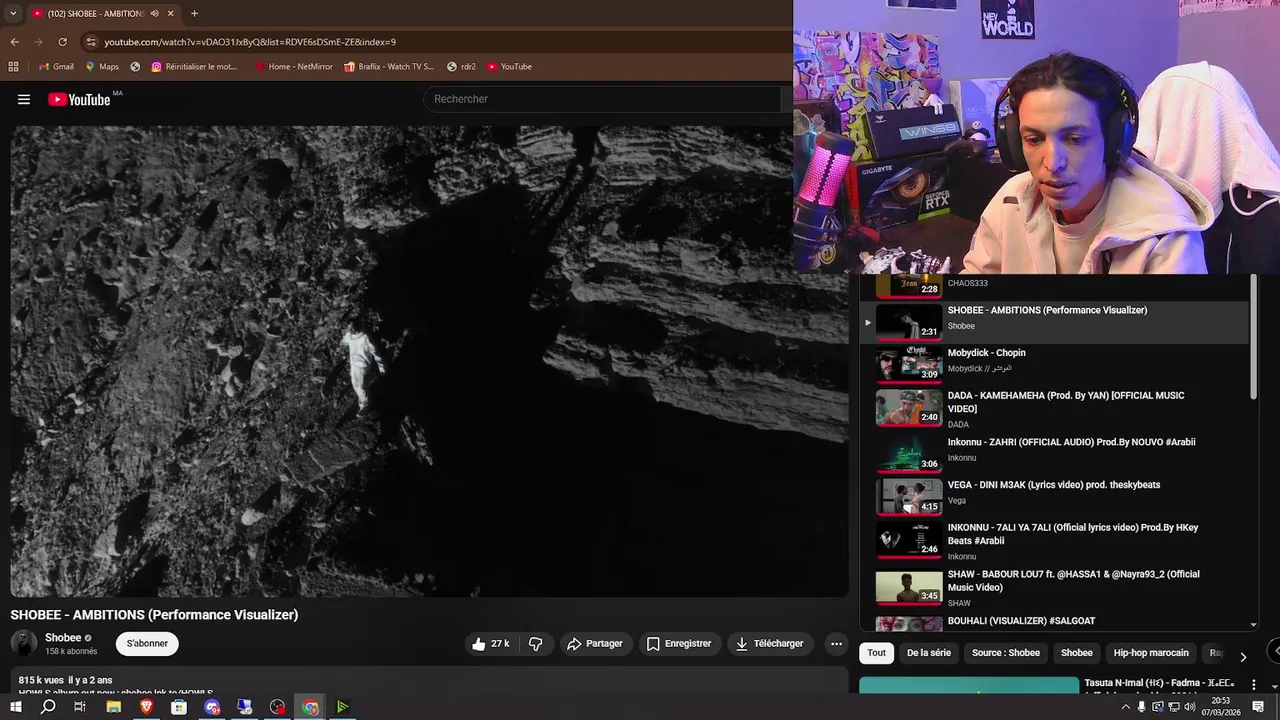Screen dimensions: 1280x720
Task: Open the Braflix - Watch TV bookmark
Action: coord(388,67)
